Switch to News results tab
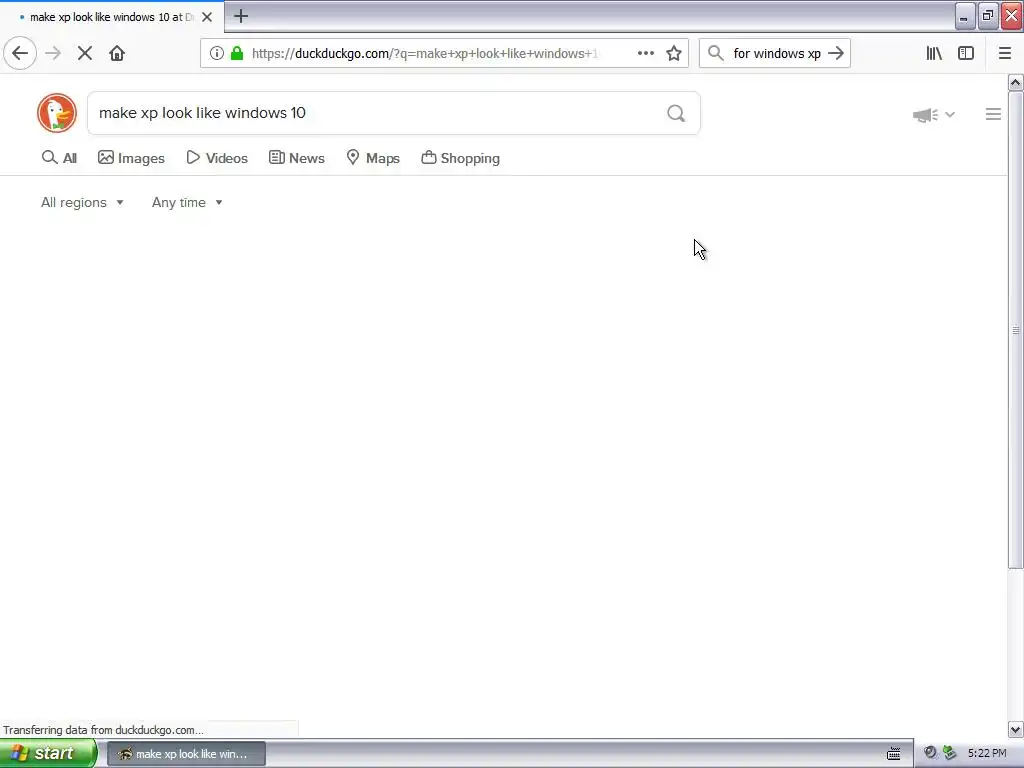Image resolution: width=1024 pixels, height=768 pixels. click(x=296, y=158)
